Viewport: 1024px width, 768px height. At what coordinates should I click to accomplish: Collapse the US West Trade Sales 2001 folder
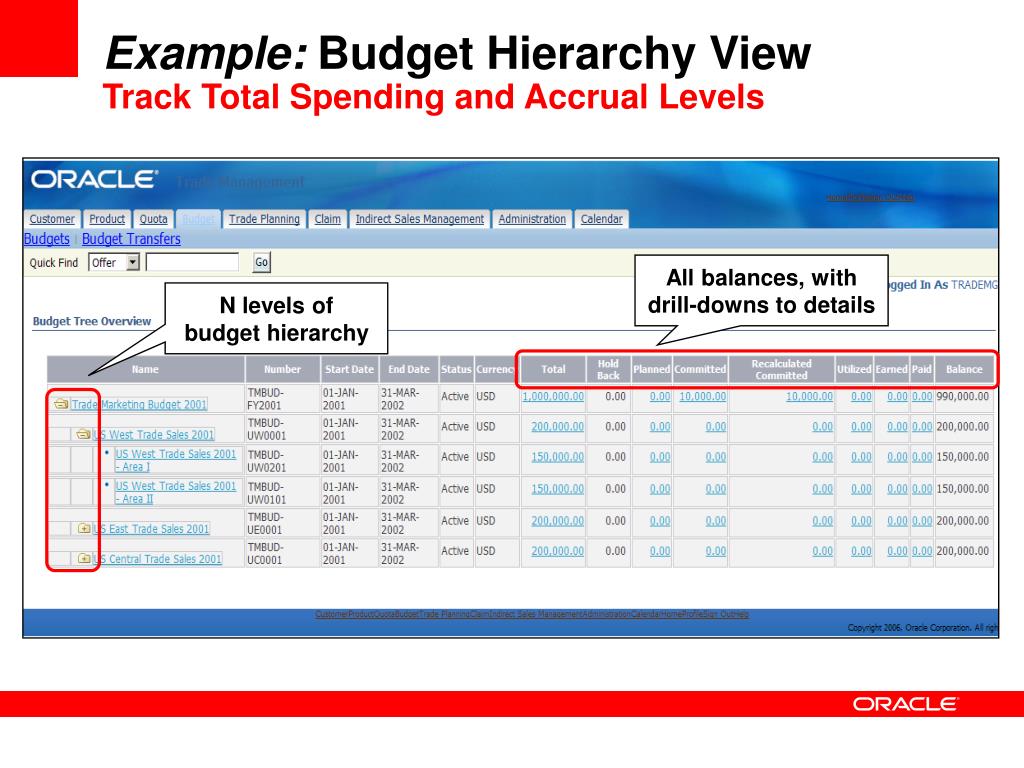(83, 434)
